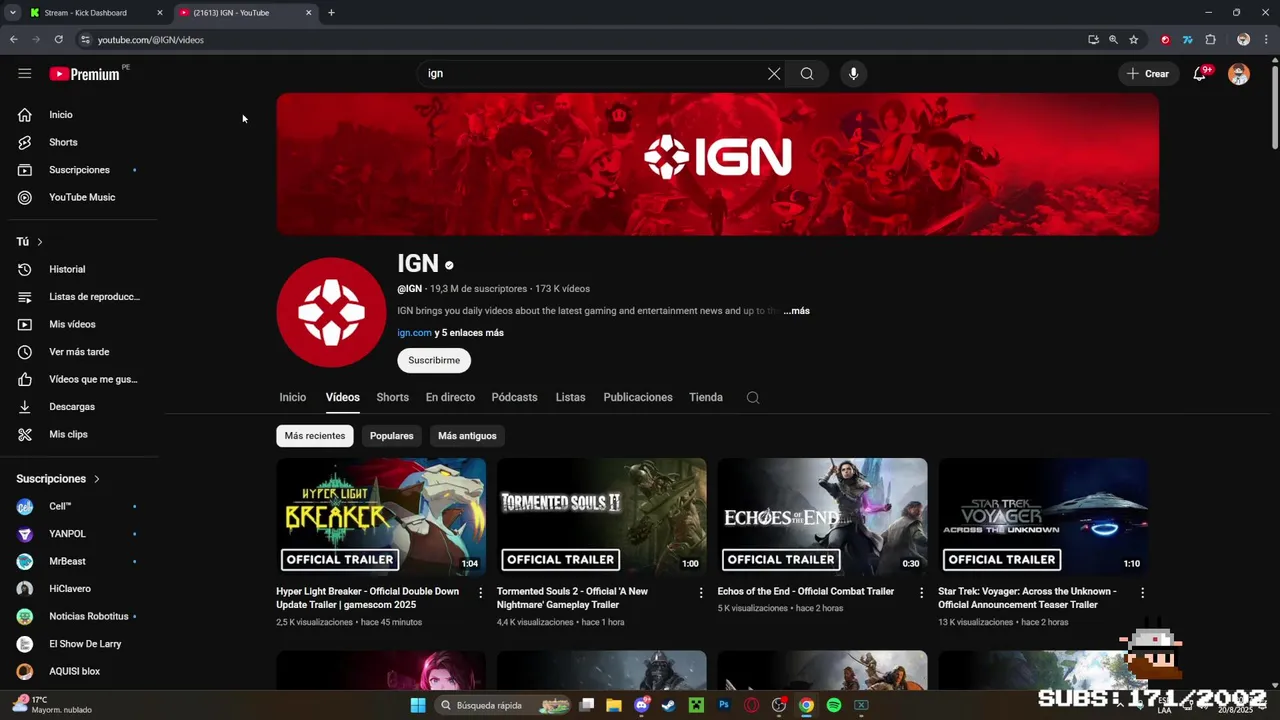
Task: Expand the Suscripciones section header
Action: (x=59, y=479)
